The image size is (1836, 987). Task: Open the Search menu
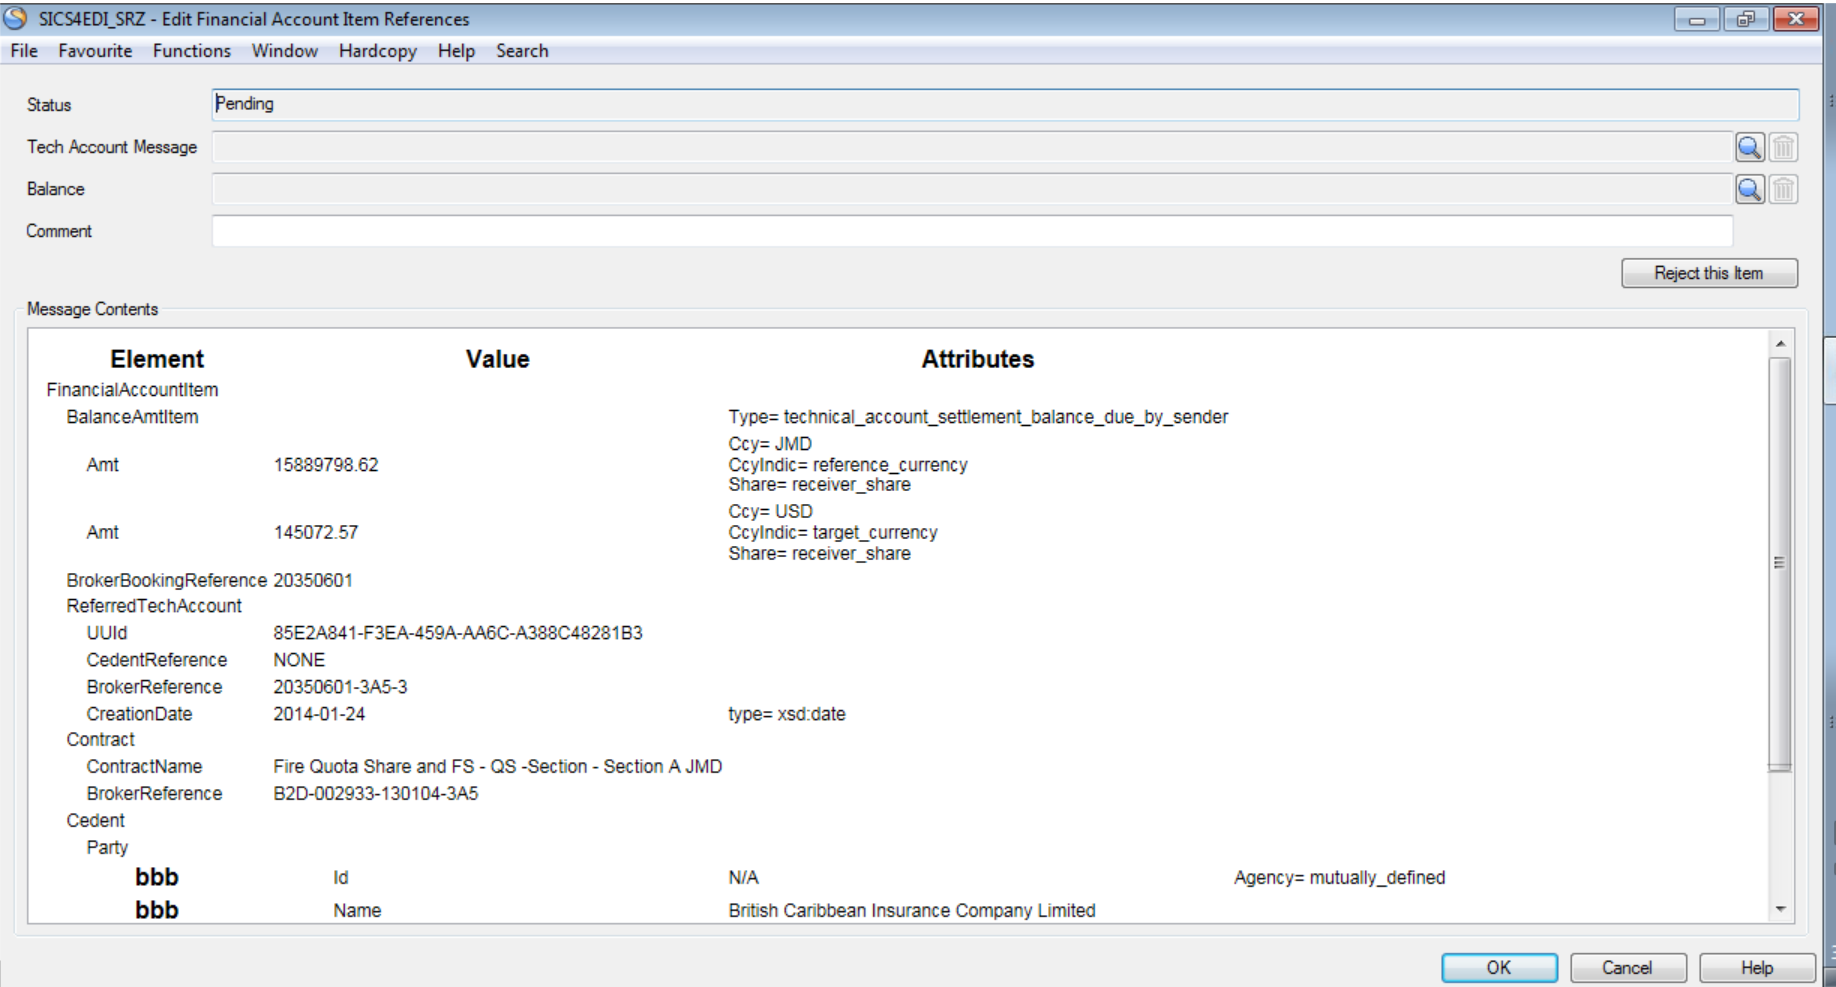pyautogui.click(x=522, y=51)
